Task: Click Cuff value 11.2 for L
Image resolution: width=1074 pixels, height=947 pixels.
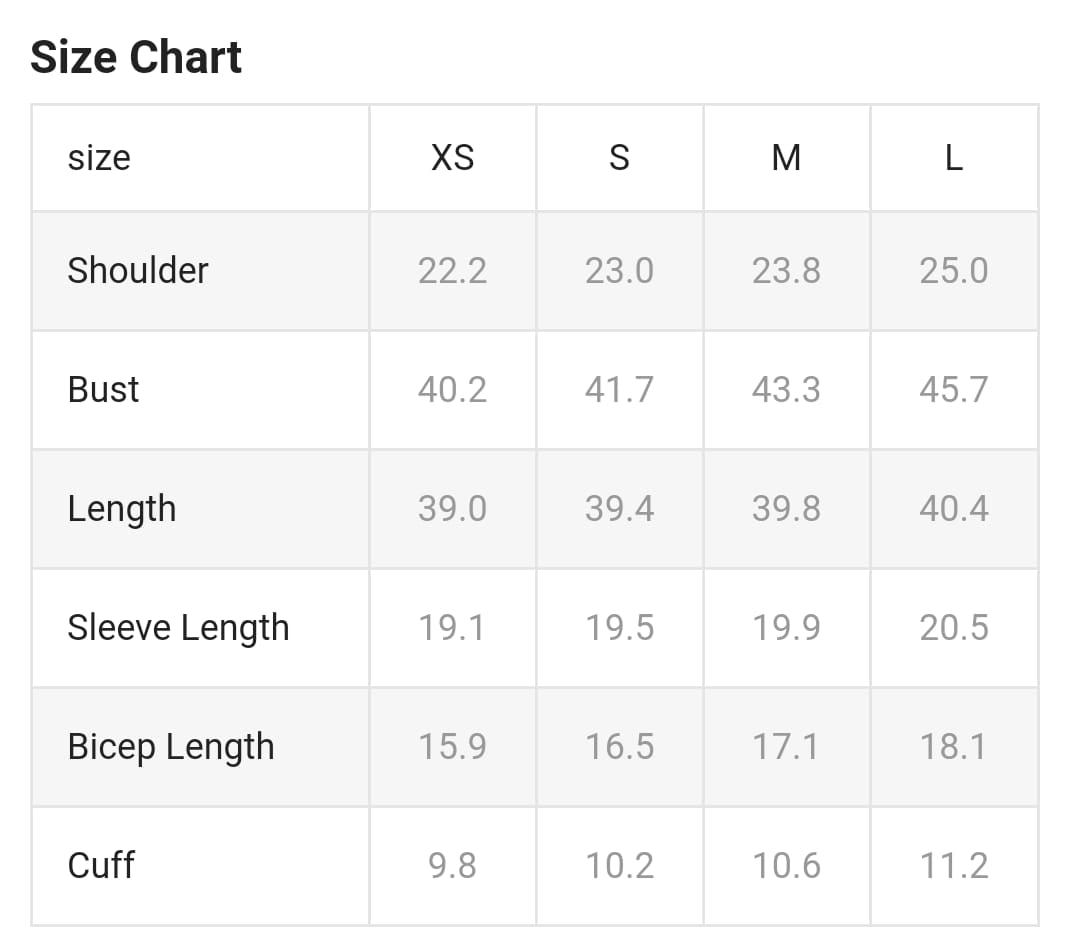Action: (x=953, y=865)
